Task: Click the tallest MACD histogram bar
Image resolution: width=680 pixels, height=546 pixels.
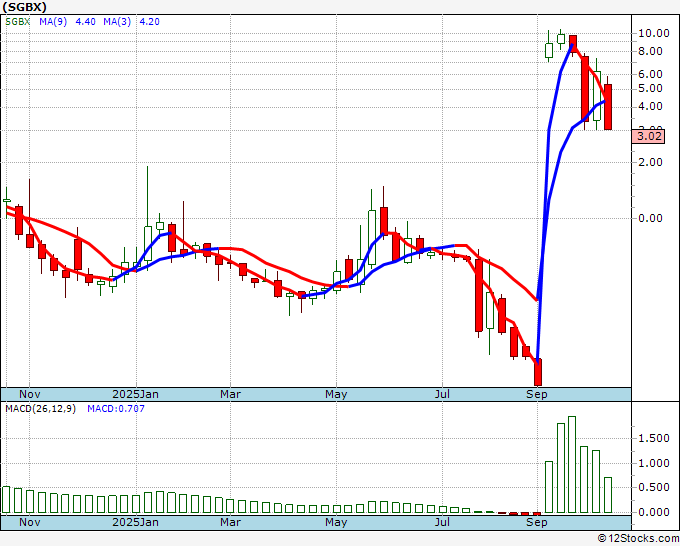Action: coord(572,464)
